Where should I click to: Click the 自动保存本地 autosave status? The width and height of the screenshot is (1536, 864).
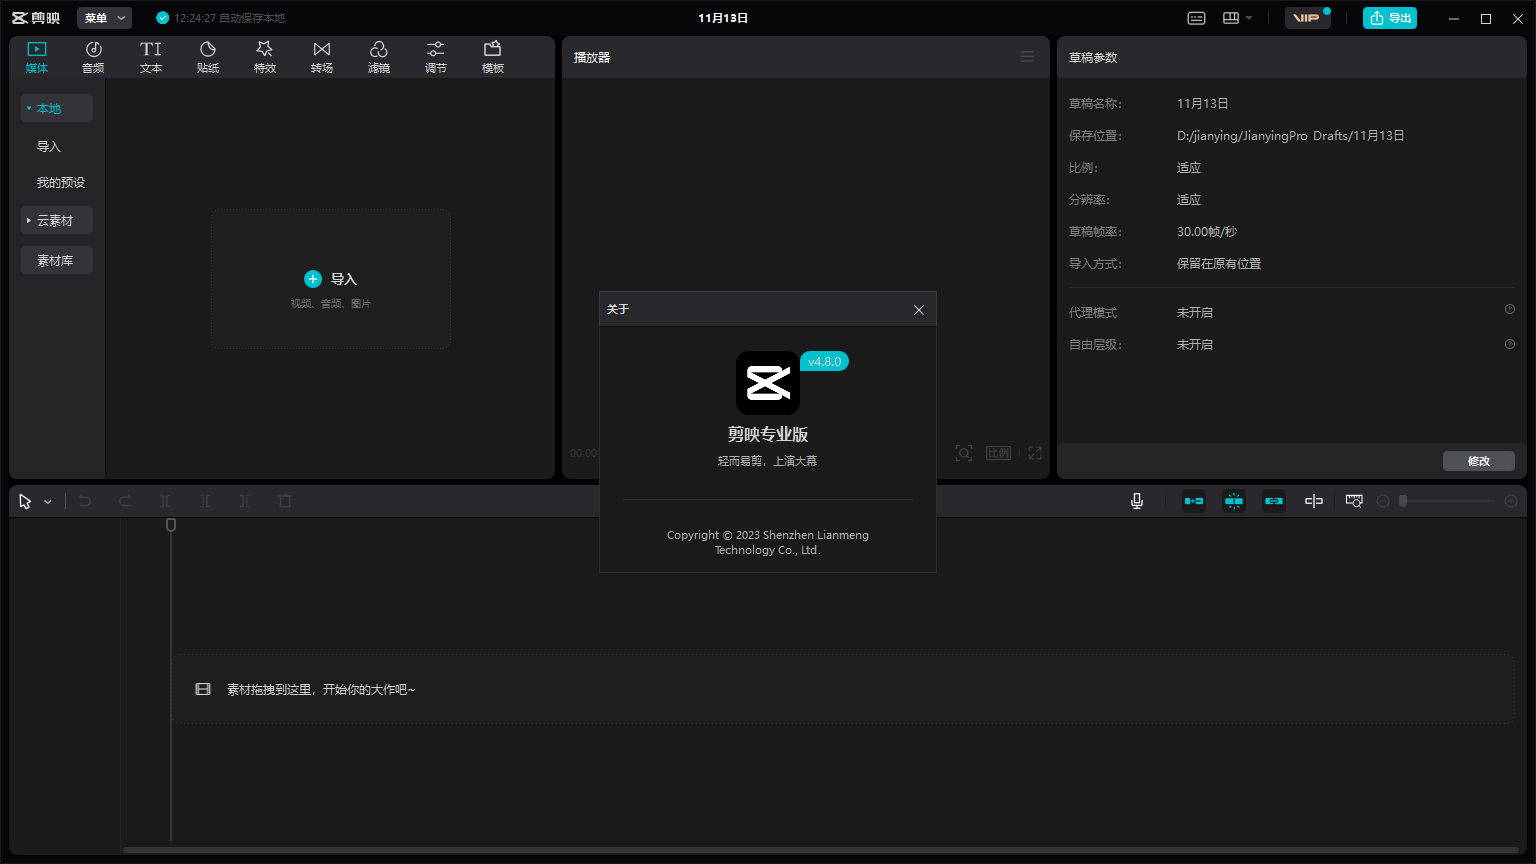point(220,18)
